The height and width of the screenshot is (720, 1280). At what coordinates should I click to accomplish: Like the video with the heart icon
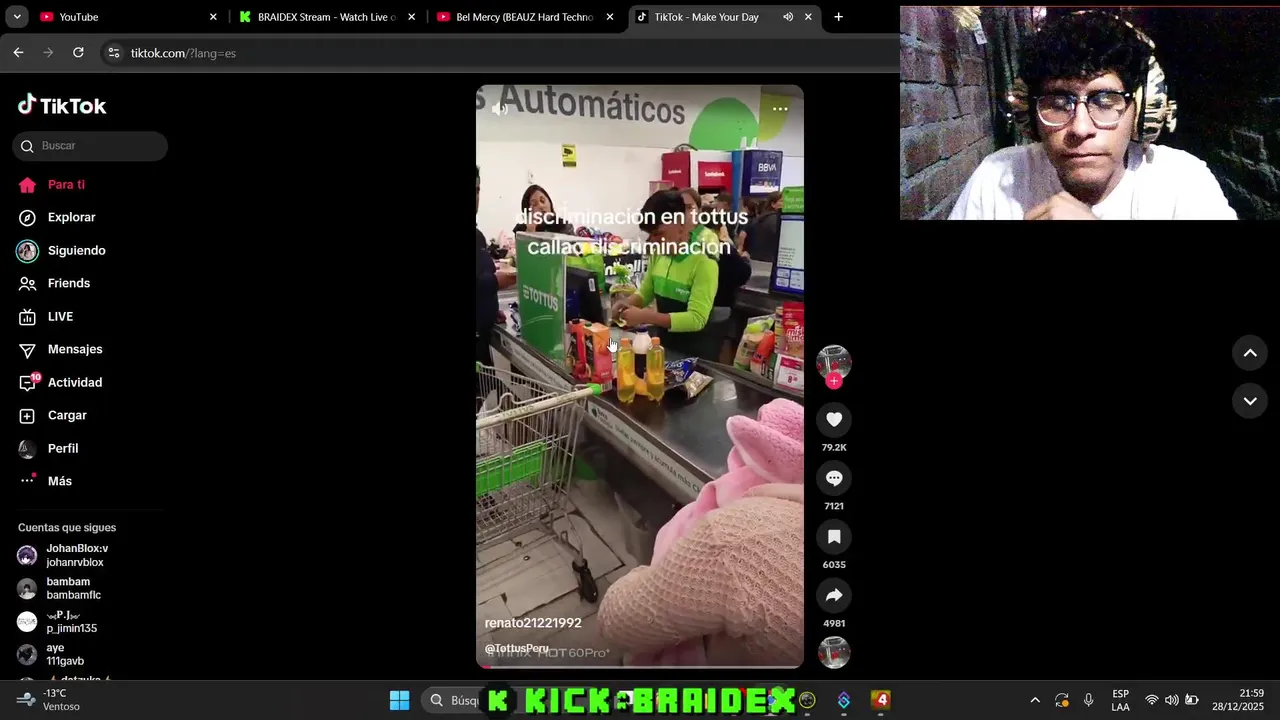834,420
